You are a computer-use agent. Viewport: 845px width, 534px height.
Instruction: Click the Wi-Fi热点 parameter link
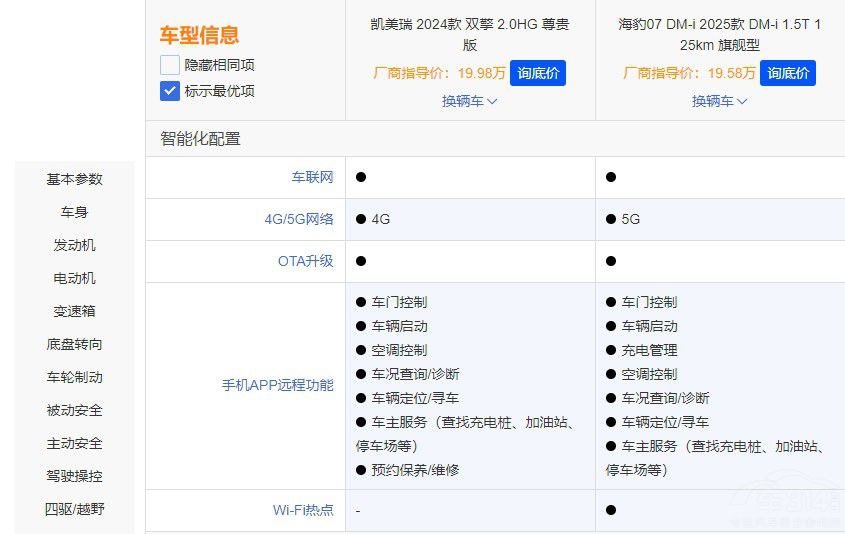303,510
